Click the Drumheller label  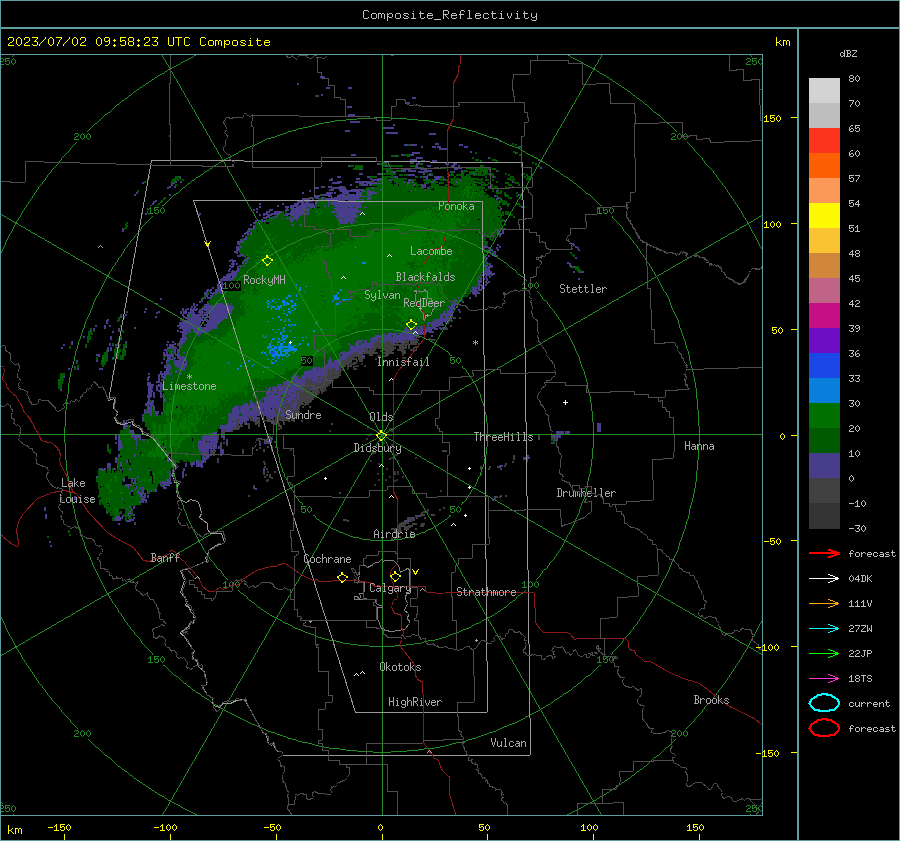point(586,493)
